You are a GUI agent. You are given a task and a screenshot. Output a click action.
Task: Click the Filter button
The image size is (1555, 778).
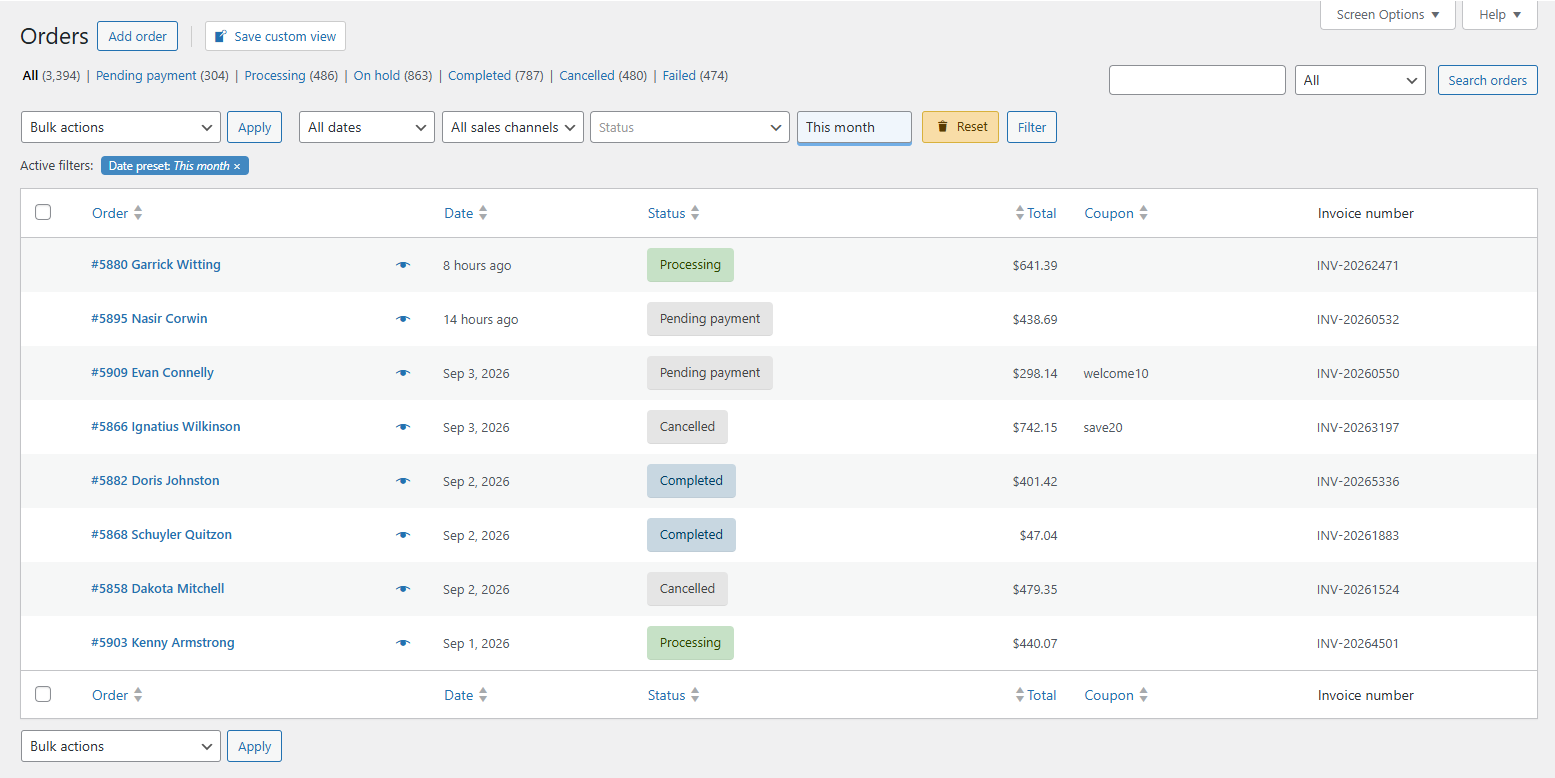[x=1032, y=127]
